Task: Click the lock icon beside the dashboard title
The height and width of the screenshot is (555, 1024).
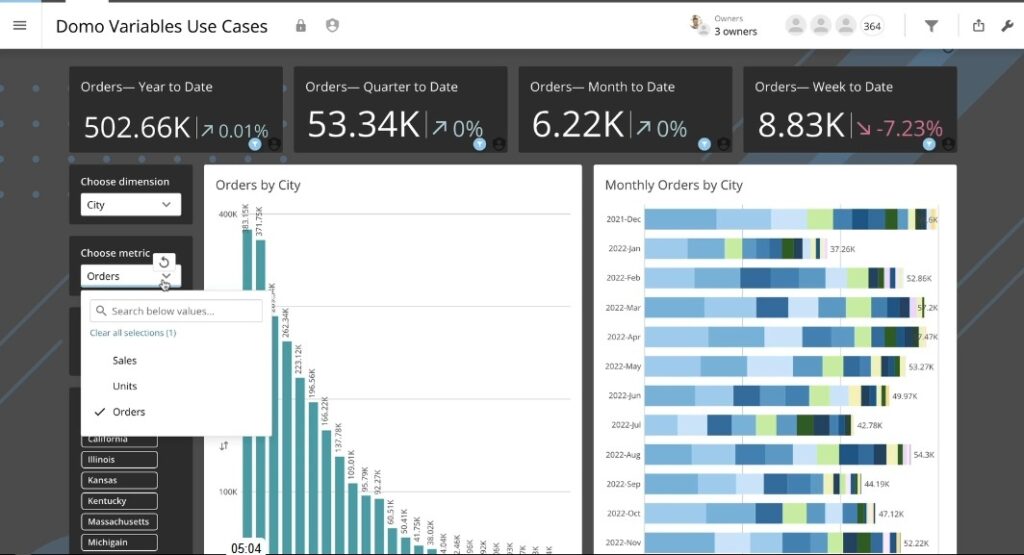Action: click(301, 26)
